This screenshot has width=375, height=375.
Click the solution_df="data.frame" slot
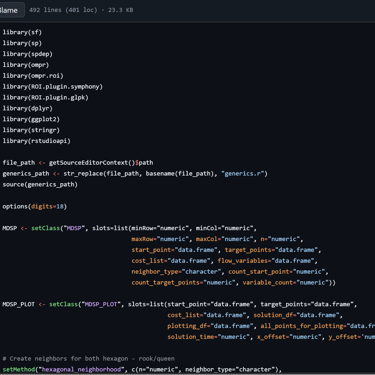point(296,315)
